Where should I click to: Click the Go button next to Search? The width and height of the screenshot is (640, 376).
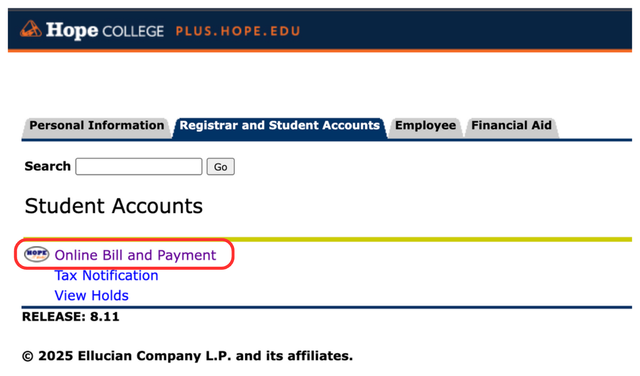[x=220, y=167]
